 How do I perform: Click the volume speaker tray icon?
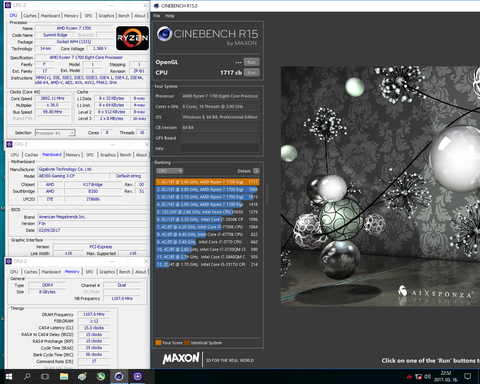pos(428,377)
